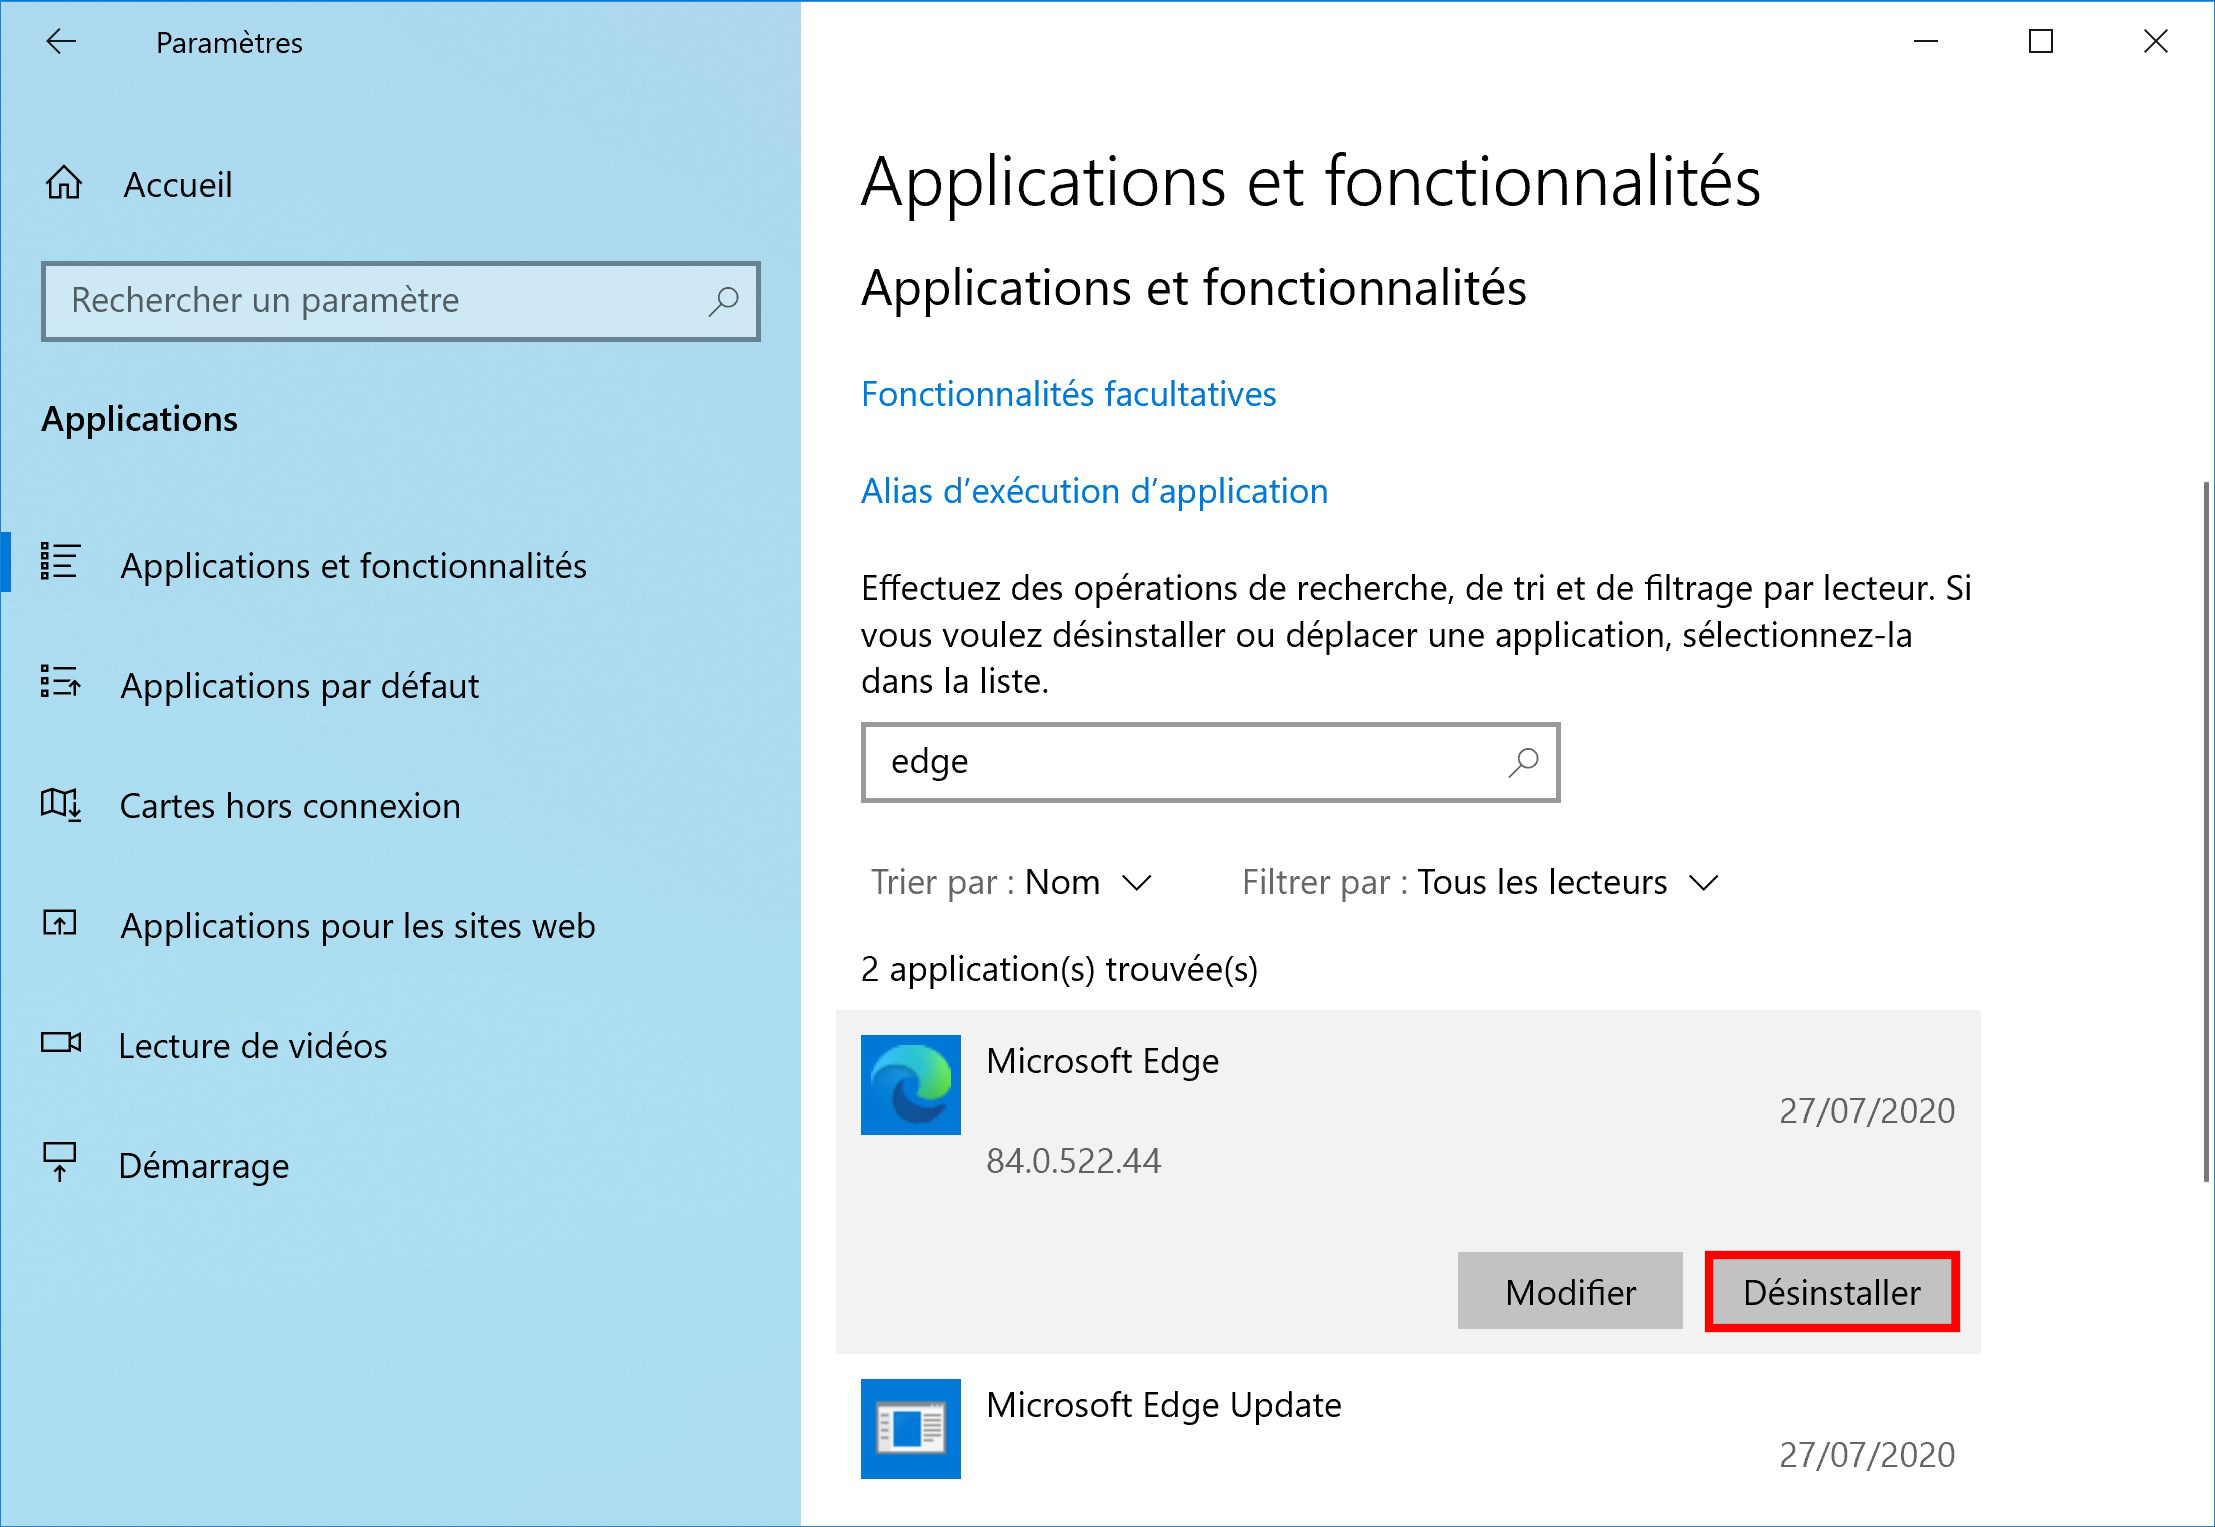Click the Désinstaller button
Screen dimensions: 2215x1527
(x=1832, y=1292)
